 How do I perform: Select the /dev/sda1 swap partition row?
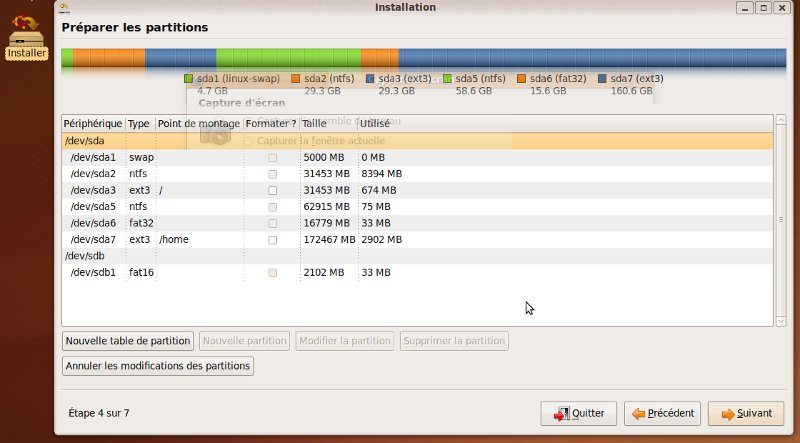point(417,158)
